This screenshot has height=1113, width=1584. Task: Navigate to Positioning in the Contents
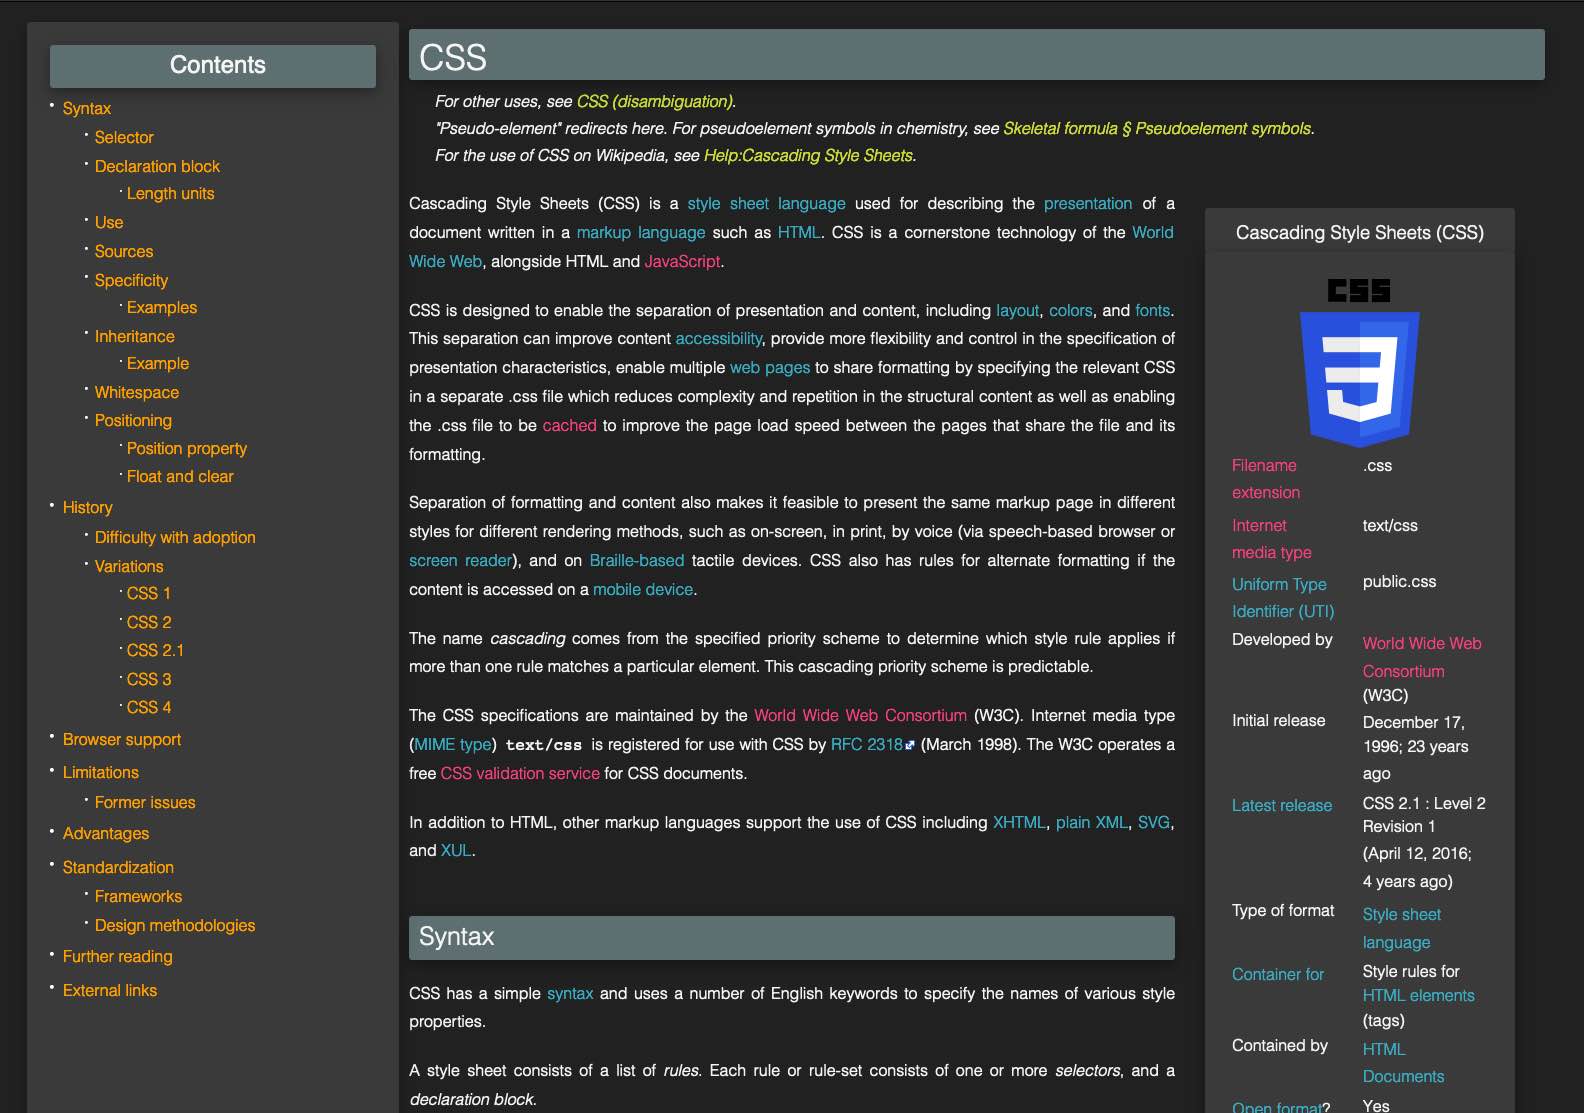point(133,420)
